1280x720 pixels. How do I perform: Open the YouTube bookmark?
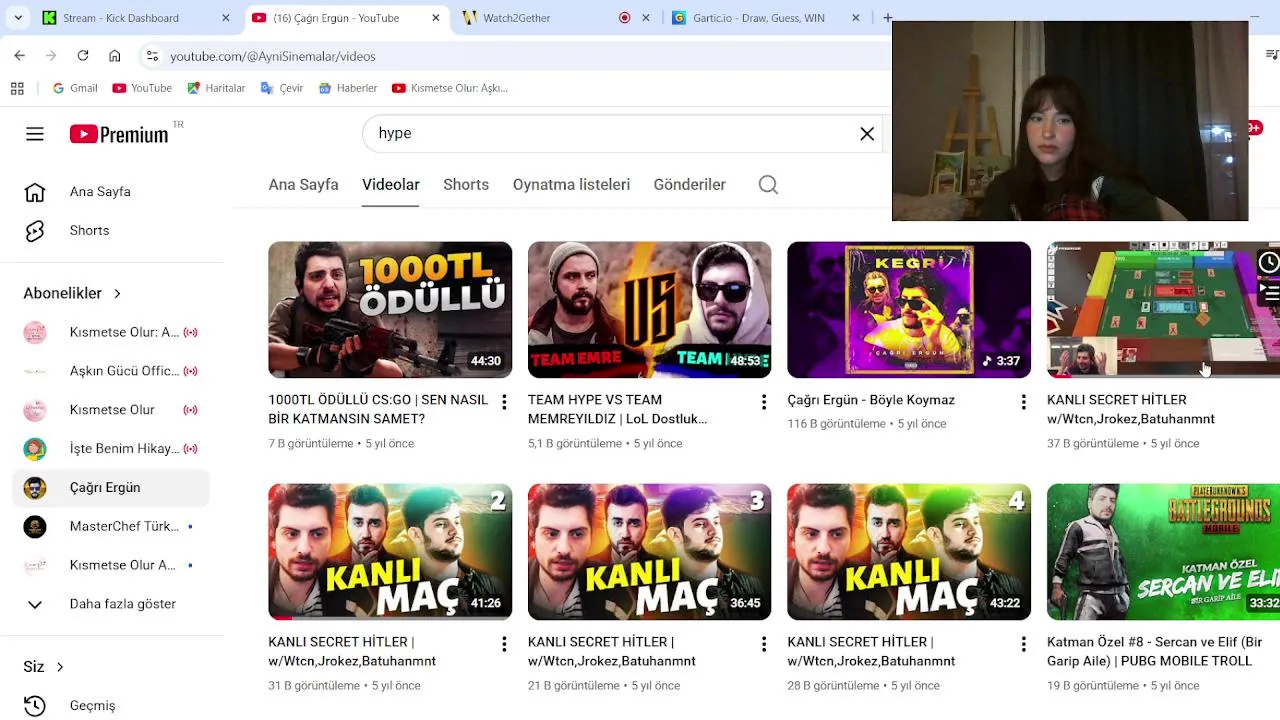coord(142,88)
